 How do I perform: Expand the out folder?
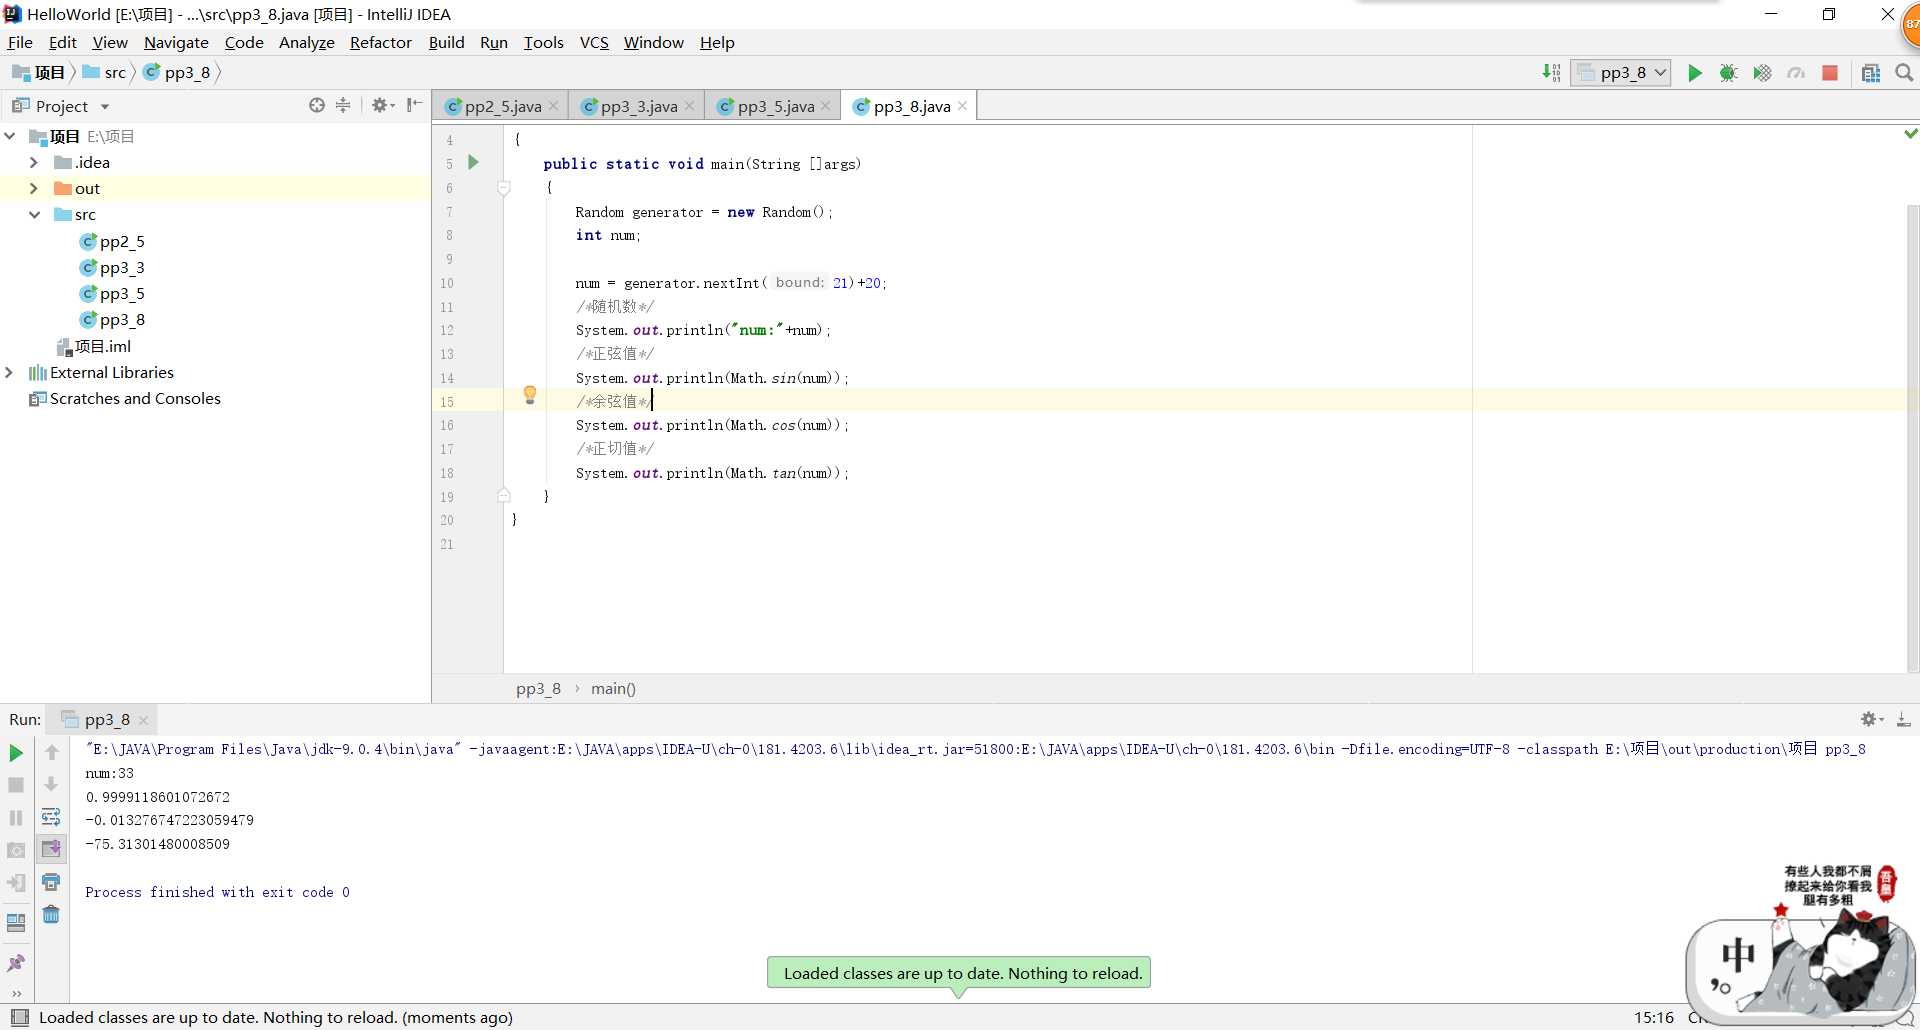click(34, 188)
